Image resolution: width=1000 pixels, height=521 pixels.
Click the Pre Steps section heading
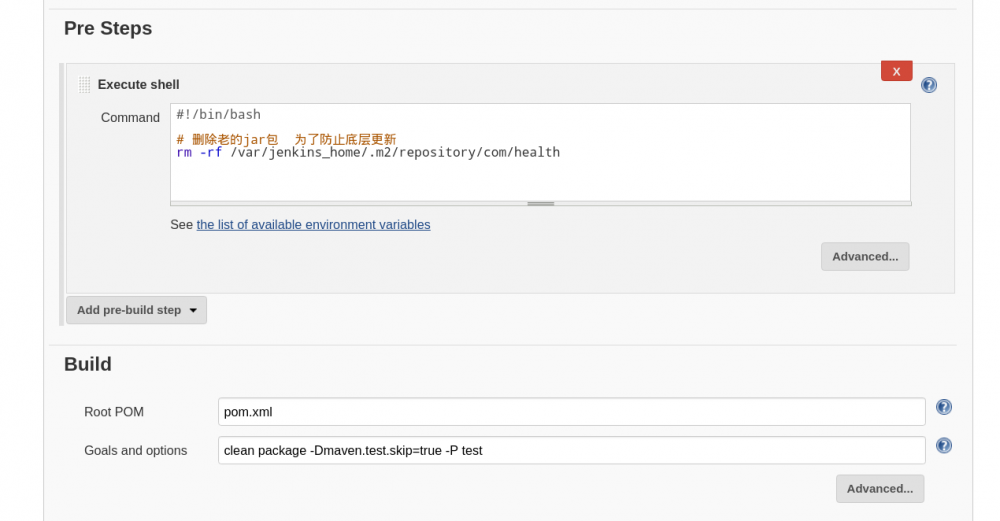[x=108, y=29]
